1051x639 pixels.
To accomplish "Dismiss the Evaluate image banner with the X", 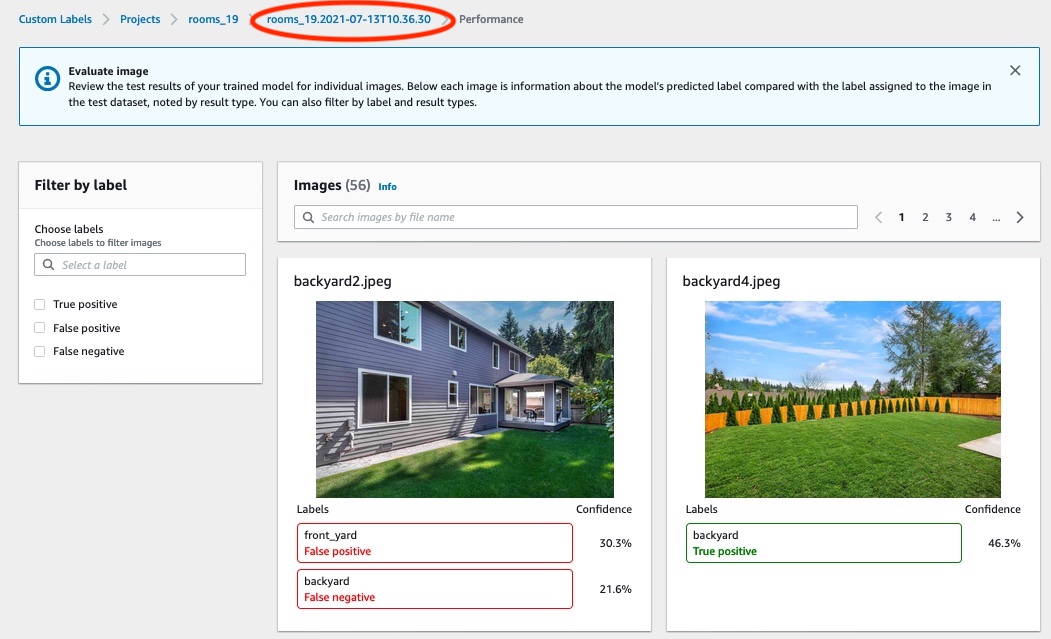I will click(x=1015, y=70).
